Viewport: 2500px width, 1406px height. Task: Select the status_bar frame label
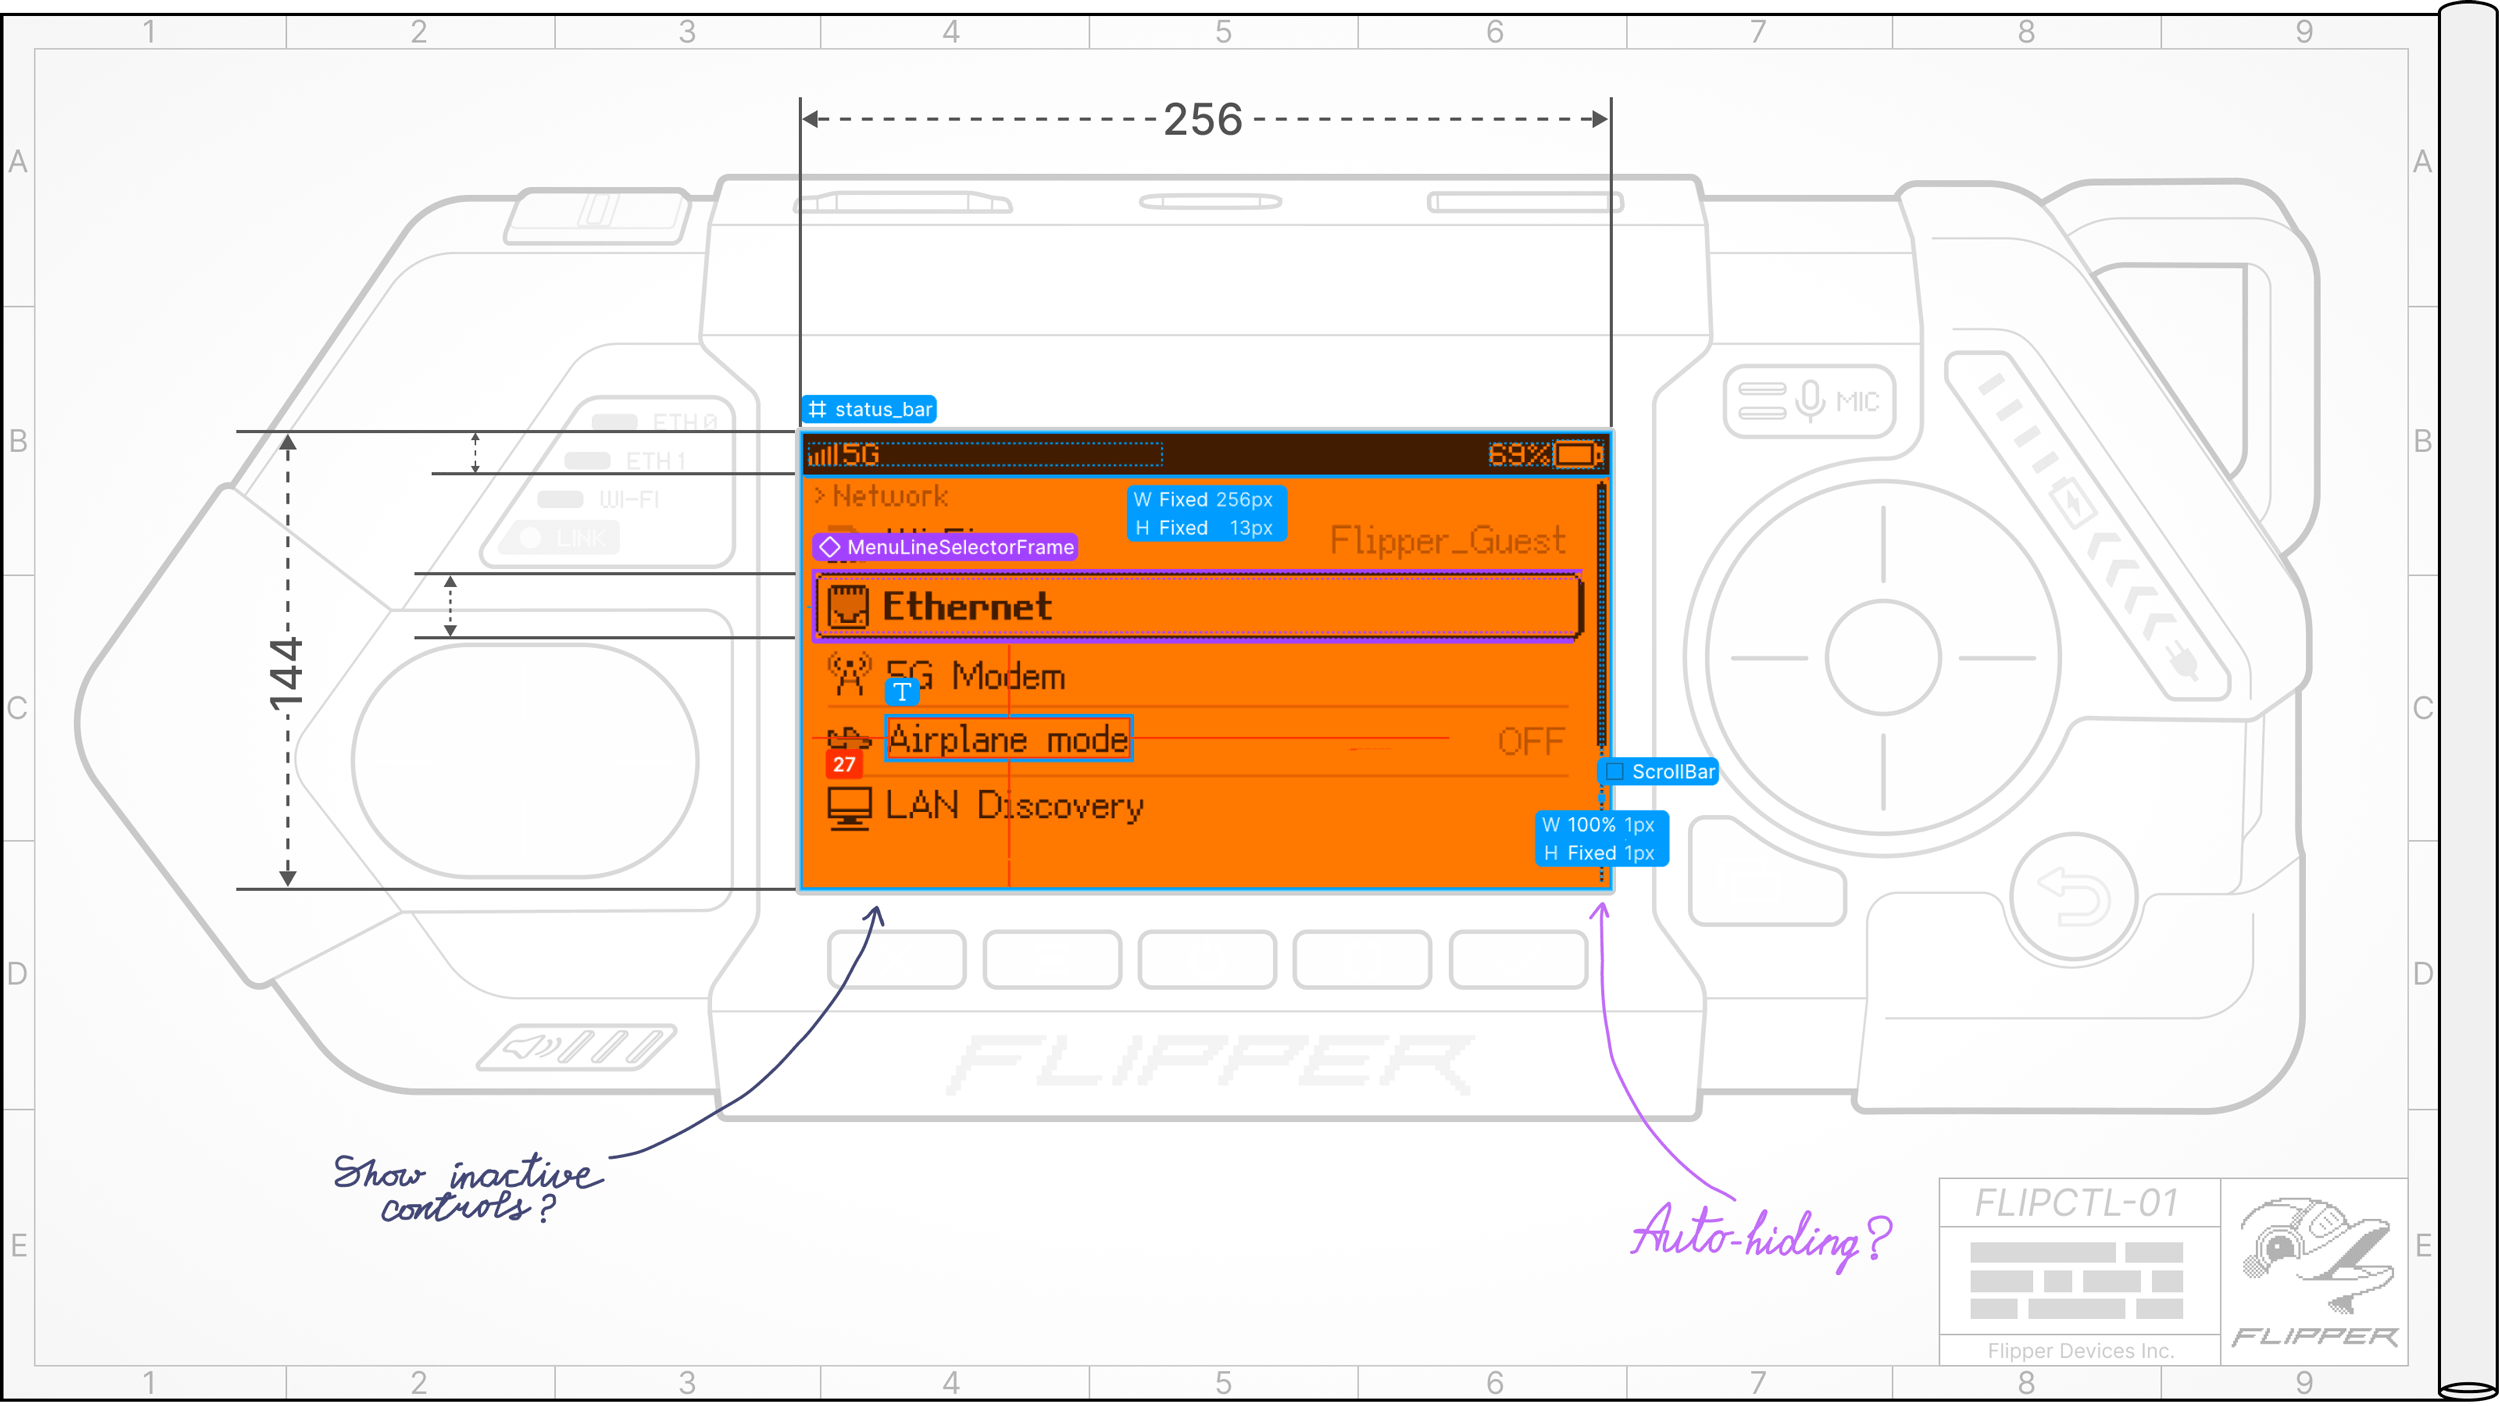869,410
